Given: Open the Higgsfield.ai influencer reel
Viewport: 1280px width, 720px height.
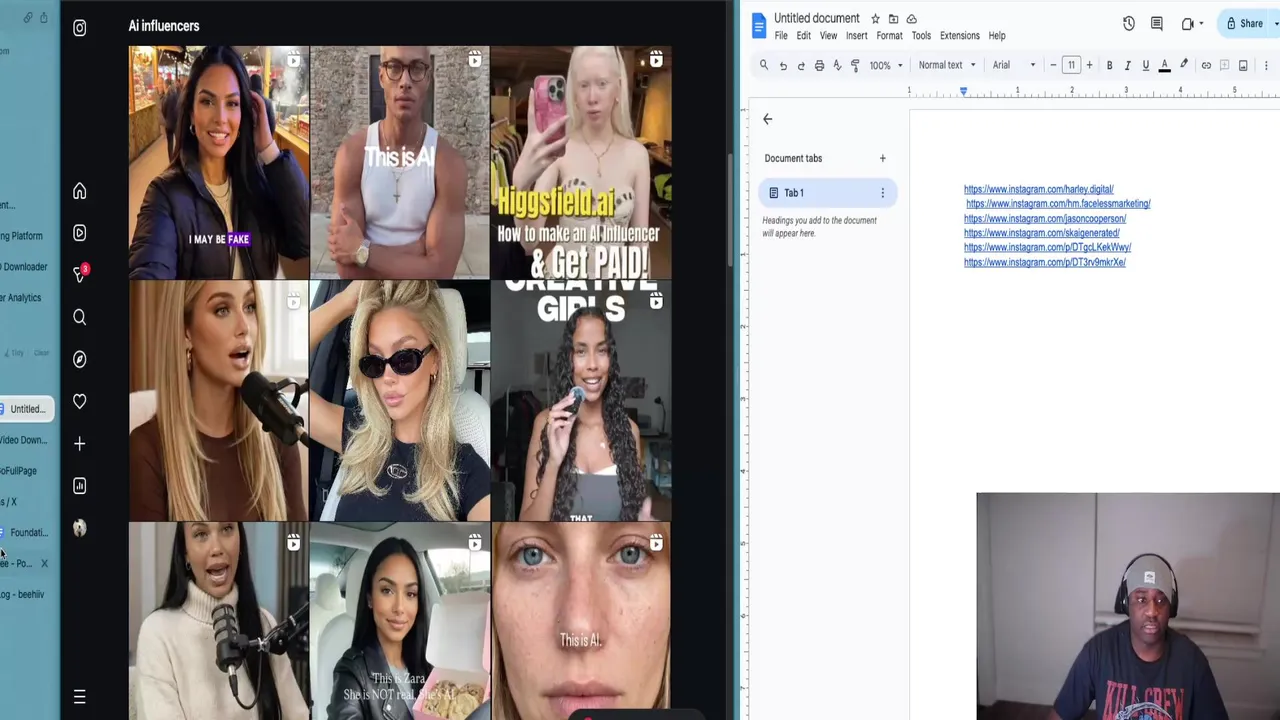Looking at the screenshot, I should 581,162.
